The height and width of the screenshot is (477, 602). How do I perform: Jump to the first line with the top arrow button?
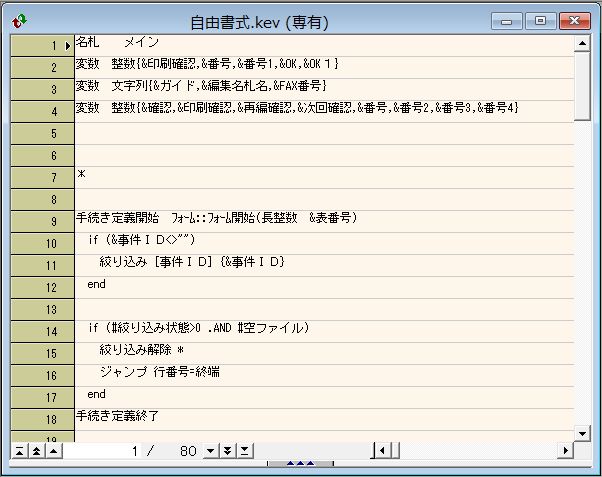click(19, 451)
